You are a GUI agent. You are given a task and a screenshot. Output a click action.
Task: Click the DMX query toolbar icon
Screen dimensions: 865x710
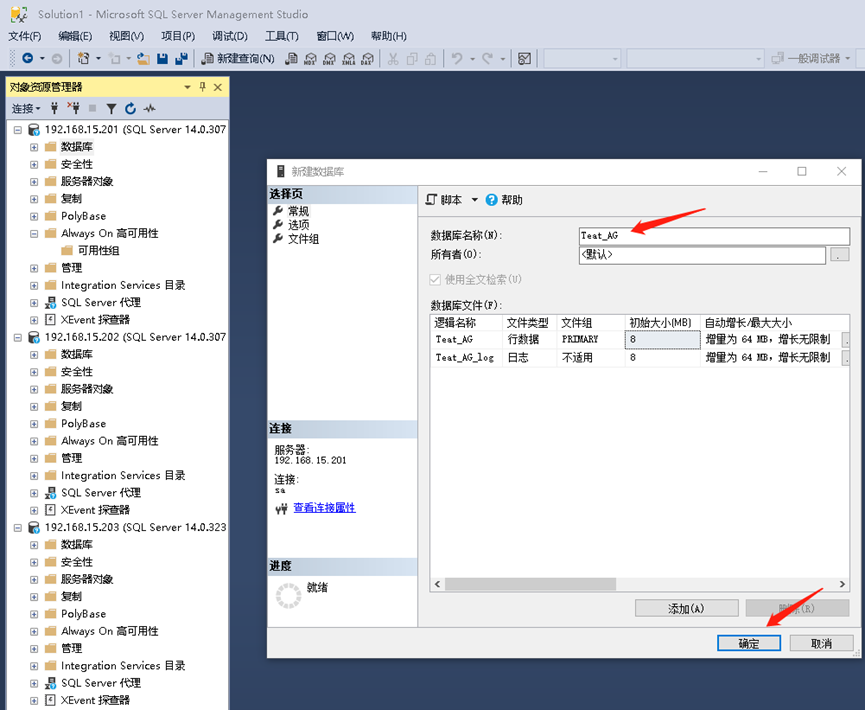click(329, 58)
